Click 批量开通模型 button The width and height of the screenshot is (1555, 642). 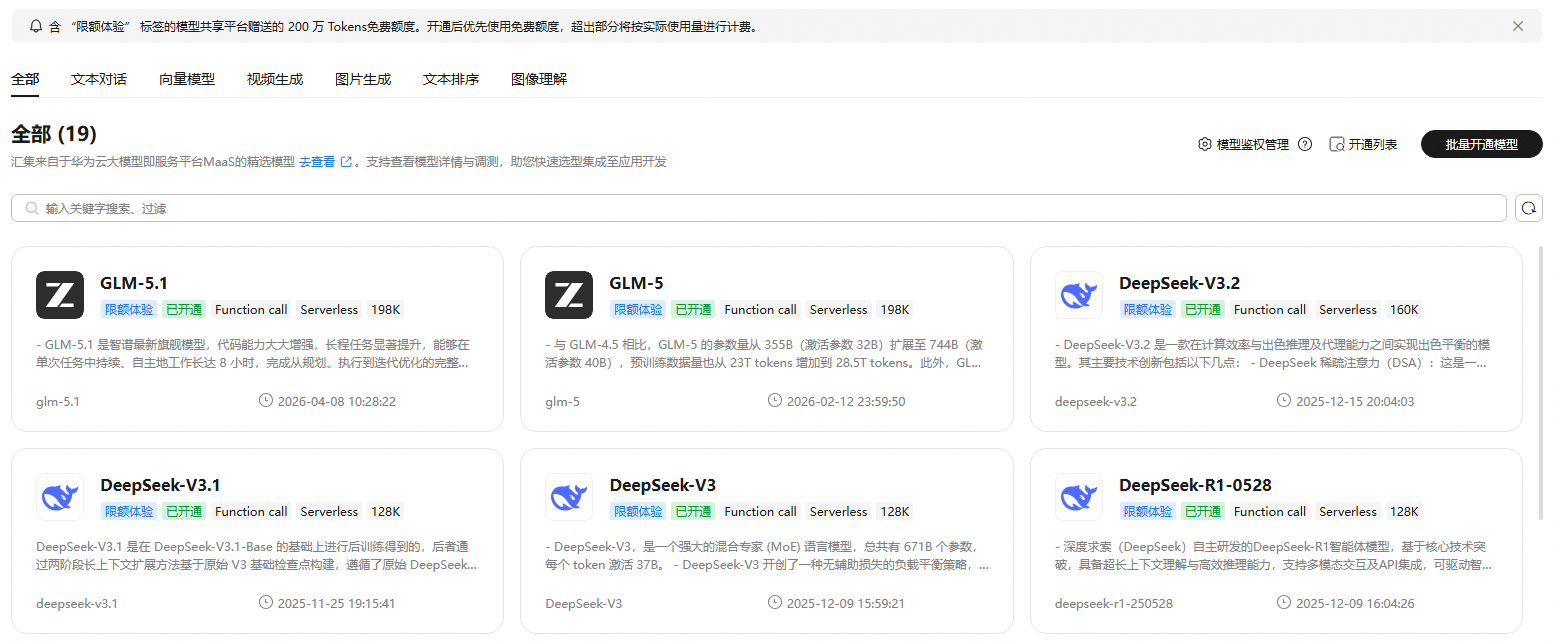click(x=1481, y=144)
